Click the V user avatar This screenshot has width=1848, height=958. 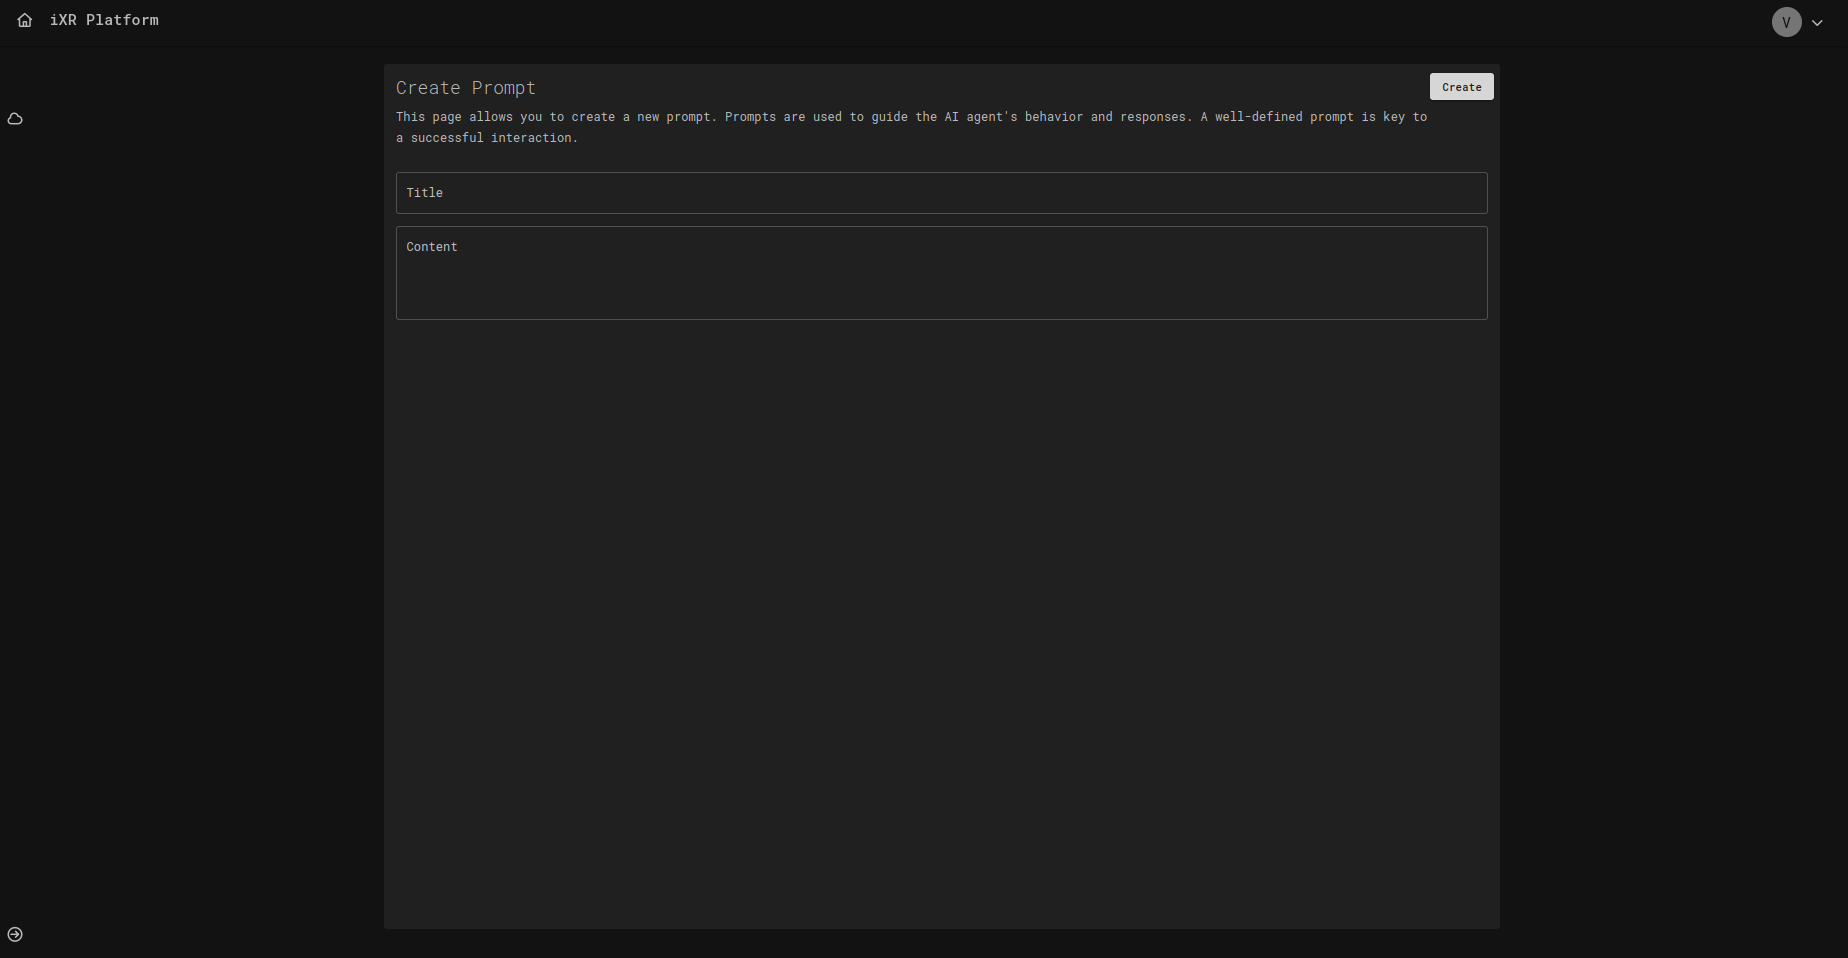(x=1786, y=22)
